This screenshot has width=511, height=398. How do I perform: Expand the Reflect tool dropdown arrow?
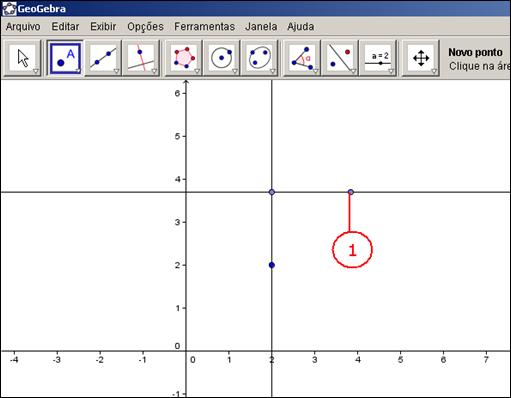pyautogui.click(x=353, y=71)
